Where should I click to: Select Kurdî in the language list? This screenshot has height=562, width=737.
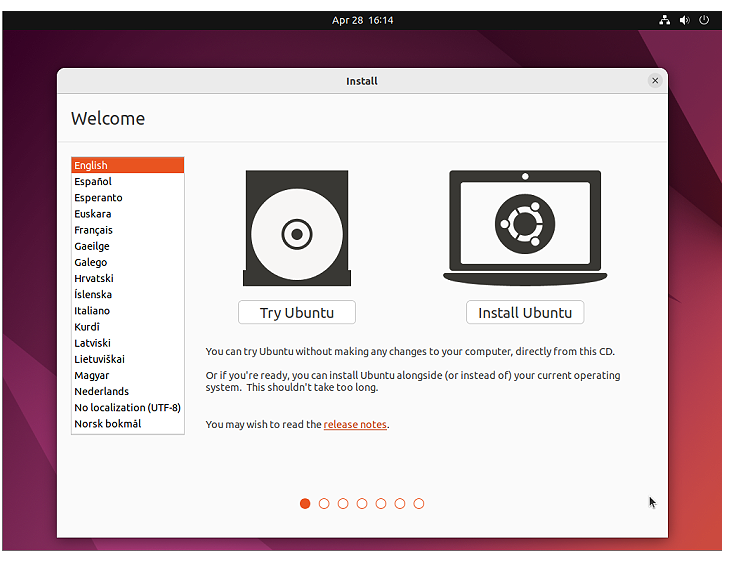point(128,327)
